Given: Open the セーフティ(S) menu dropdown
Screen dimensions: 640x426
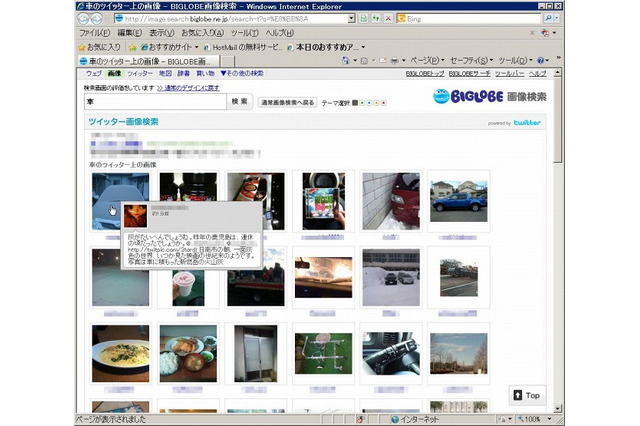Looking at the screenshot, I should coord(471,60).
